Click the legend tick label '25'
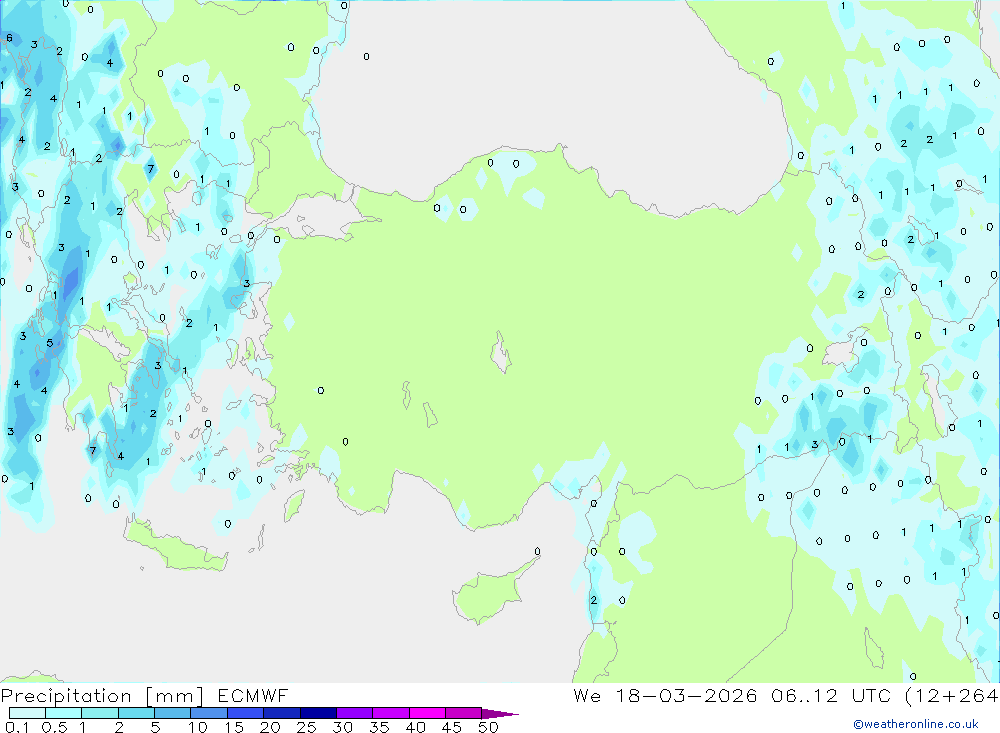The width and height of the screenshot is (1000, 733). click(306, 727)
